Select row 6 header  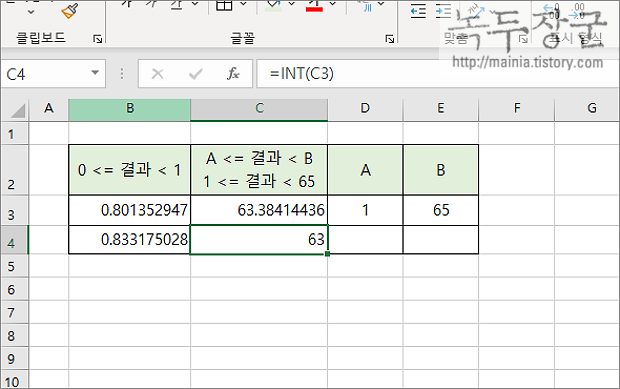(x=15, y=289)
